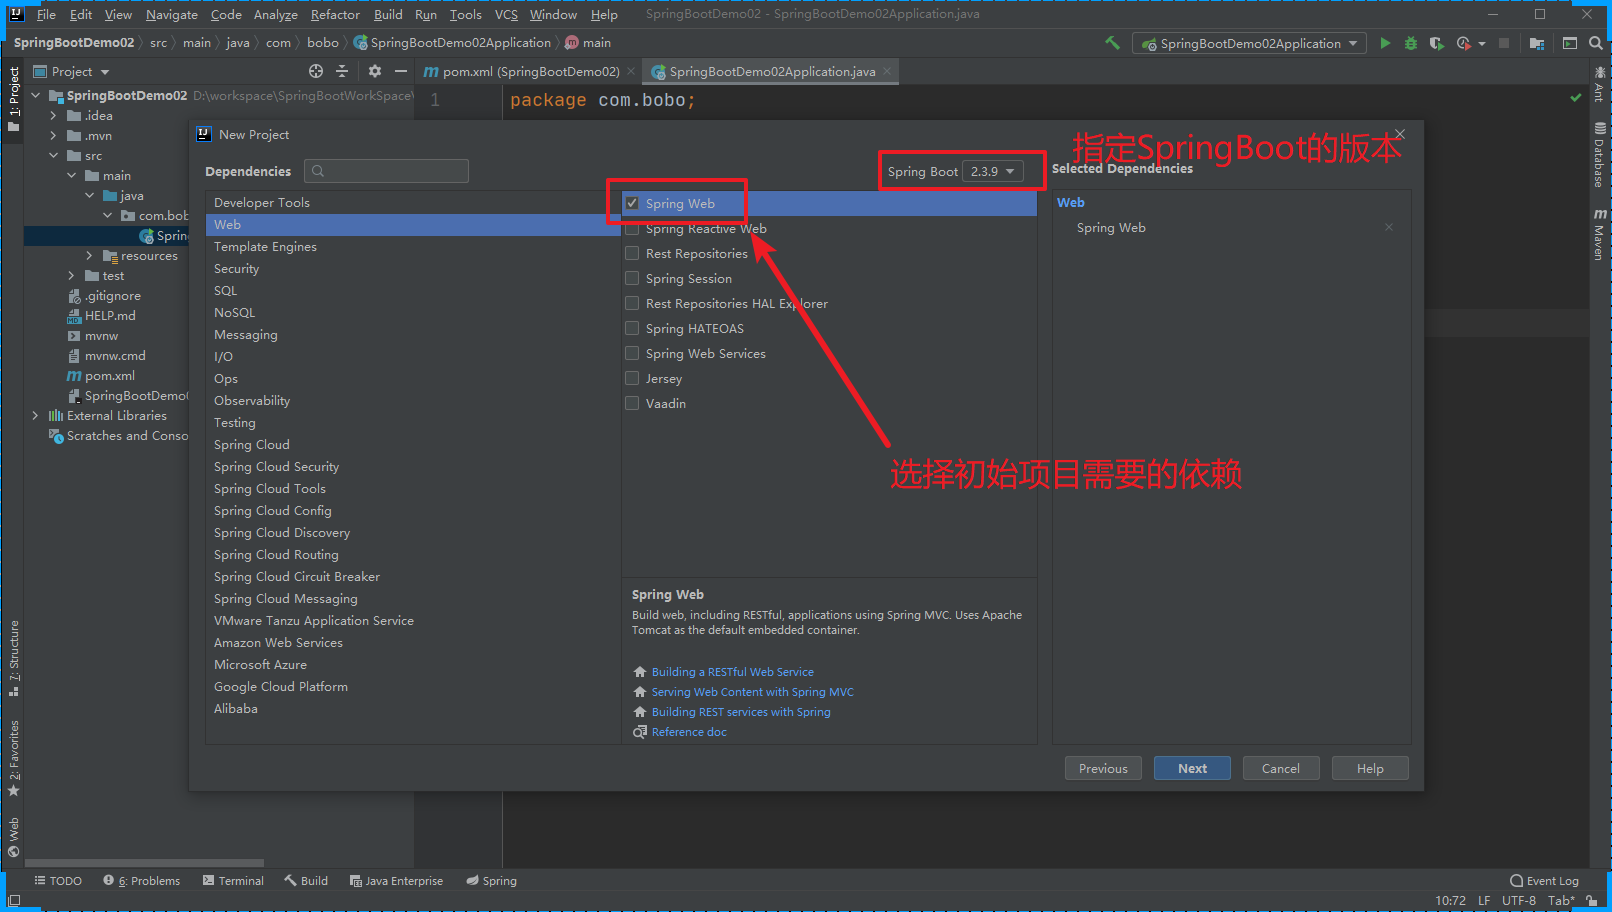
Task: Select the Template Engines category
Action: pyautogui.click(x=412, y=247)
